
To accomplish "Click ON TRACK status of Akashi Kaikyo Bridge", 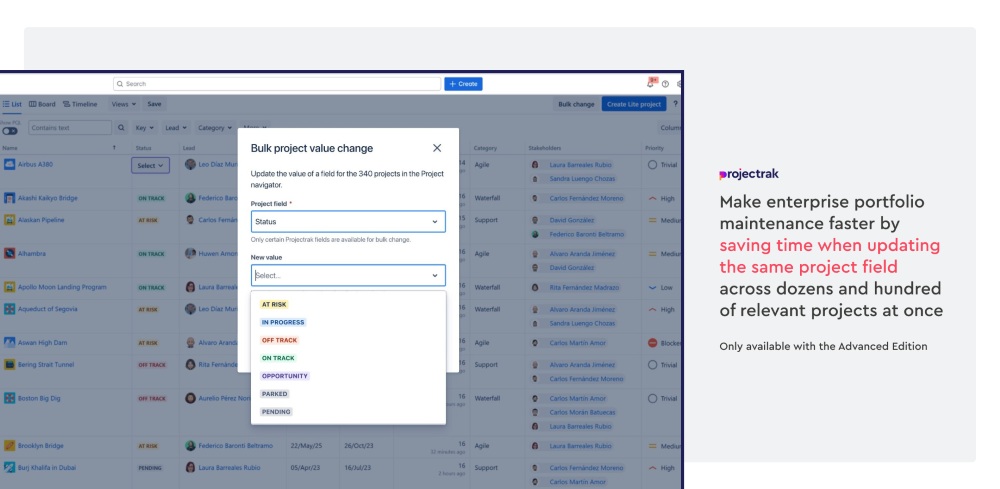I will (151, 199).
